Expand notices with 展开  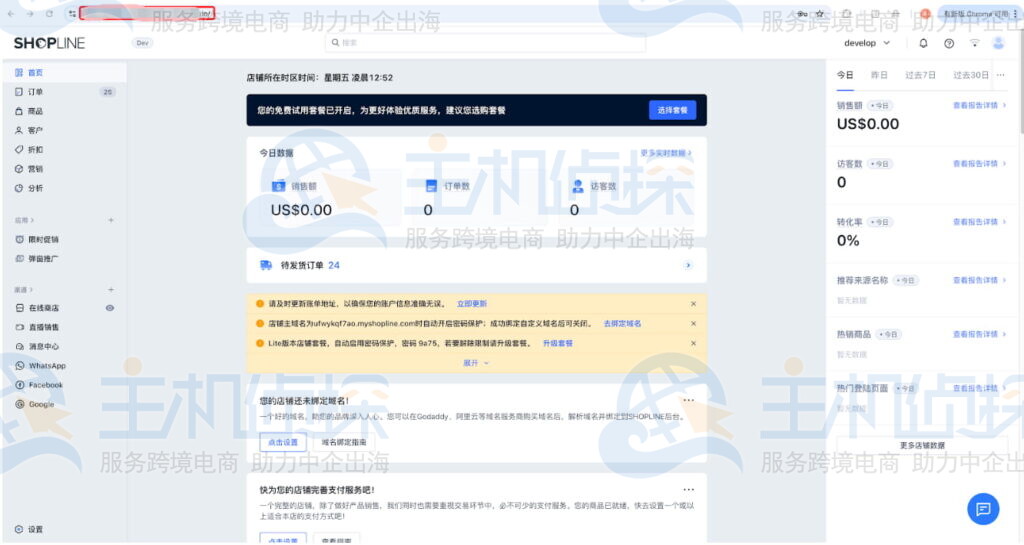click(x=476, y=363)
